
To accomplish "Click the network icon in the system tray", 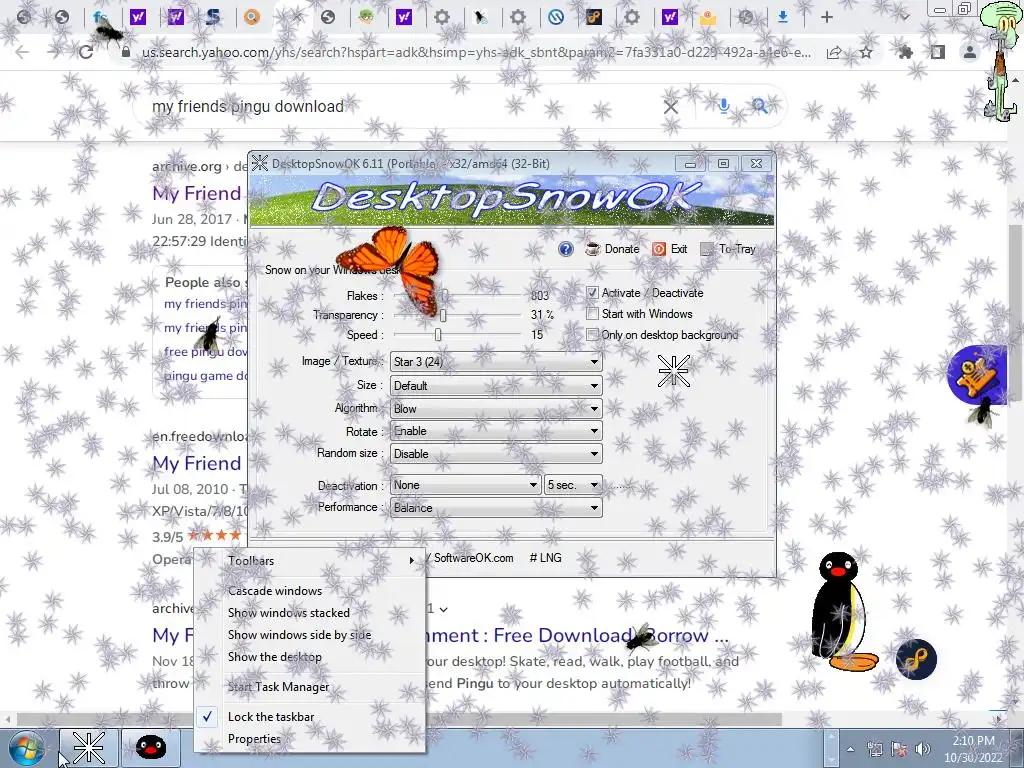I will pos(875,749).
